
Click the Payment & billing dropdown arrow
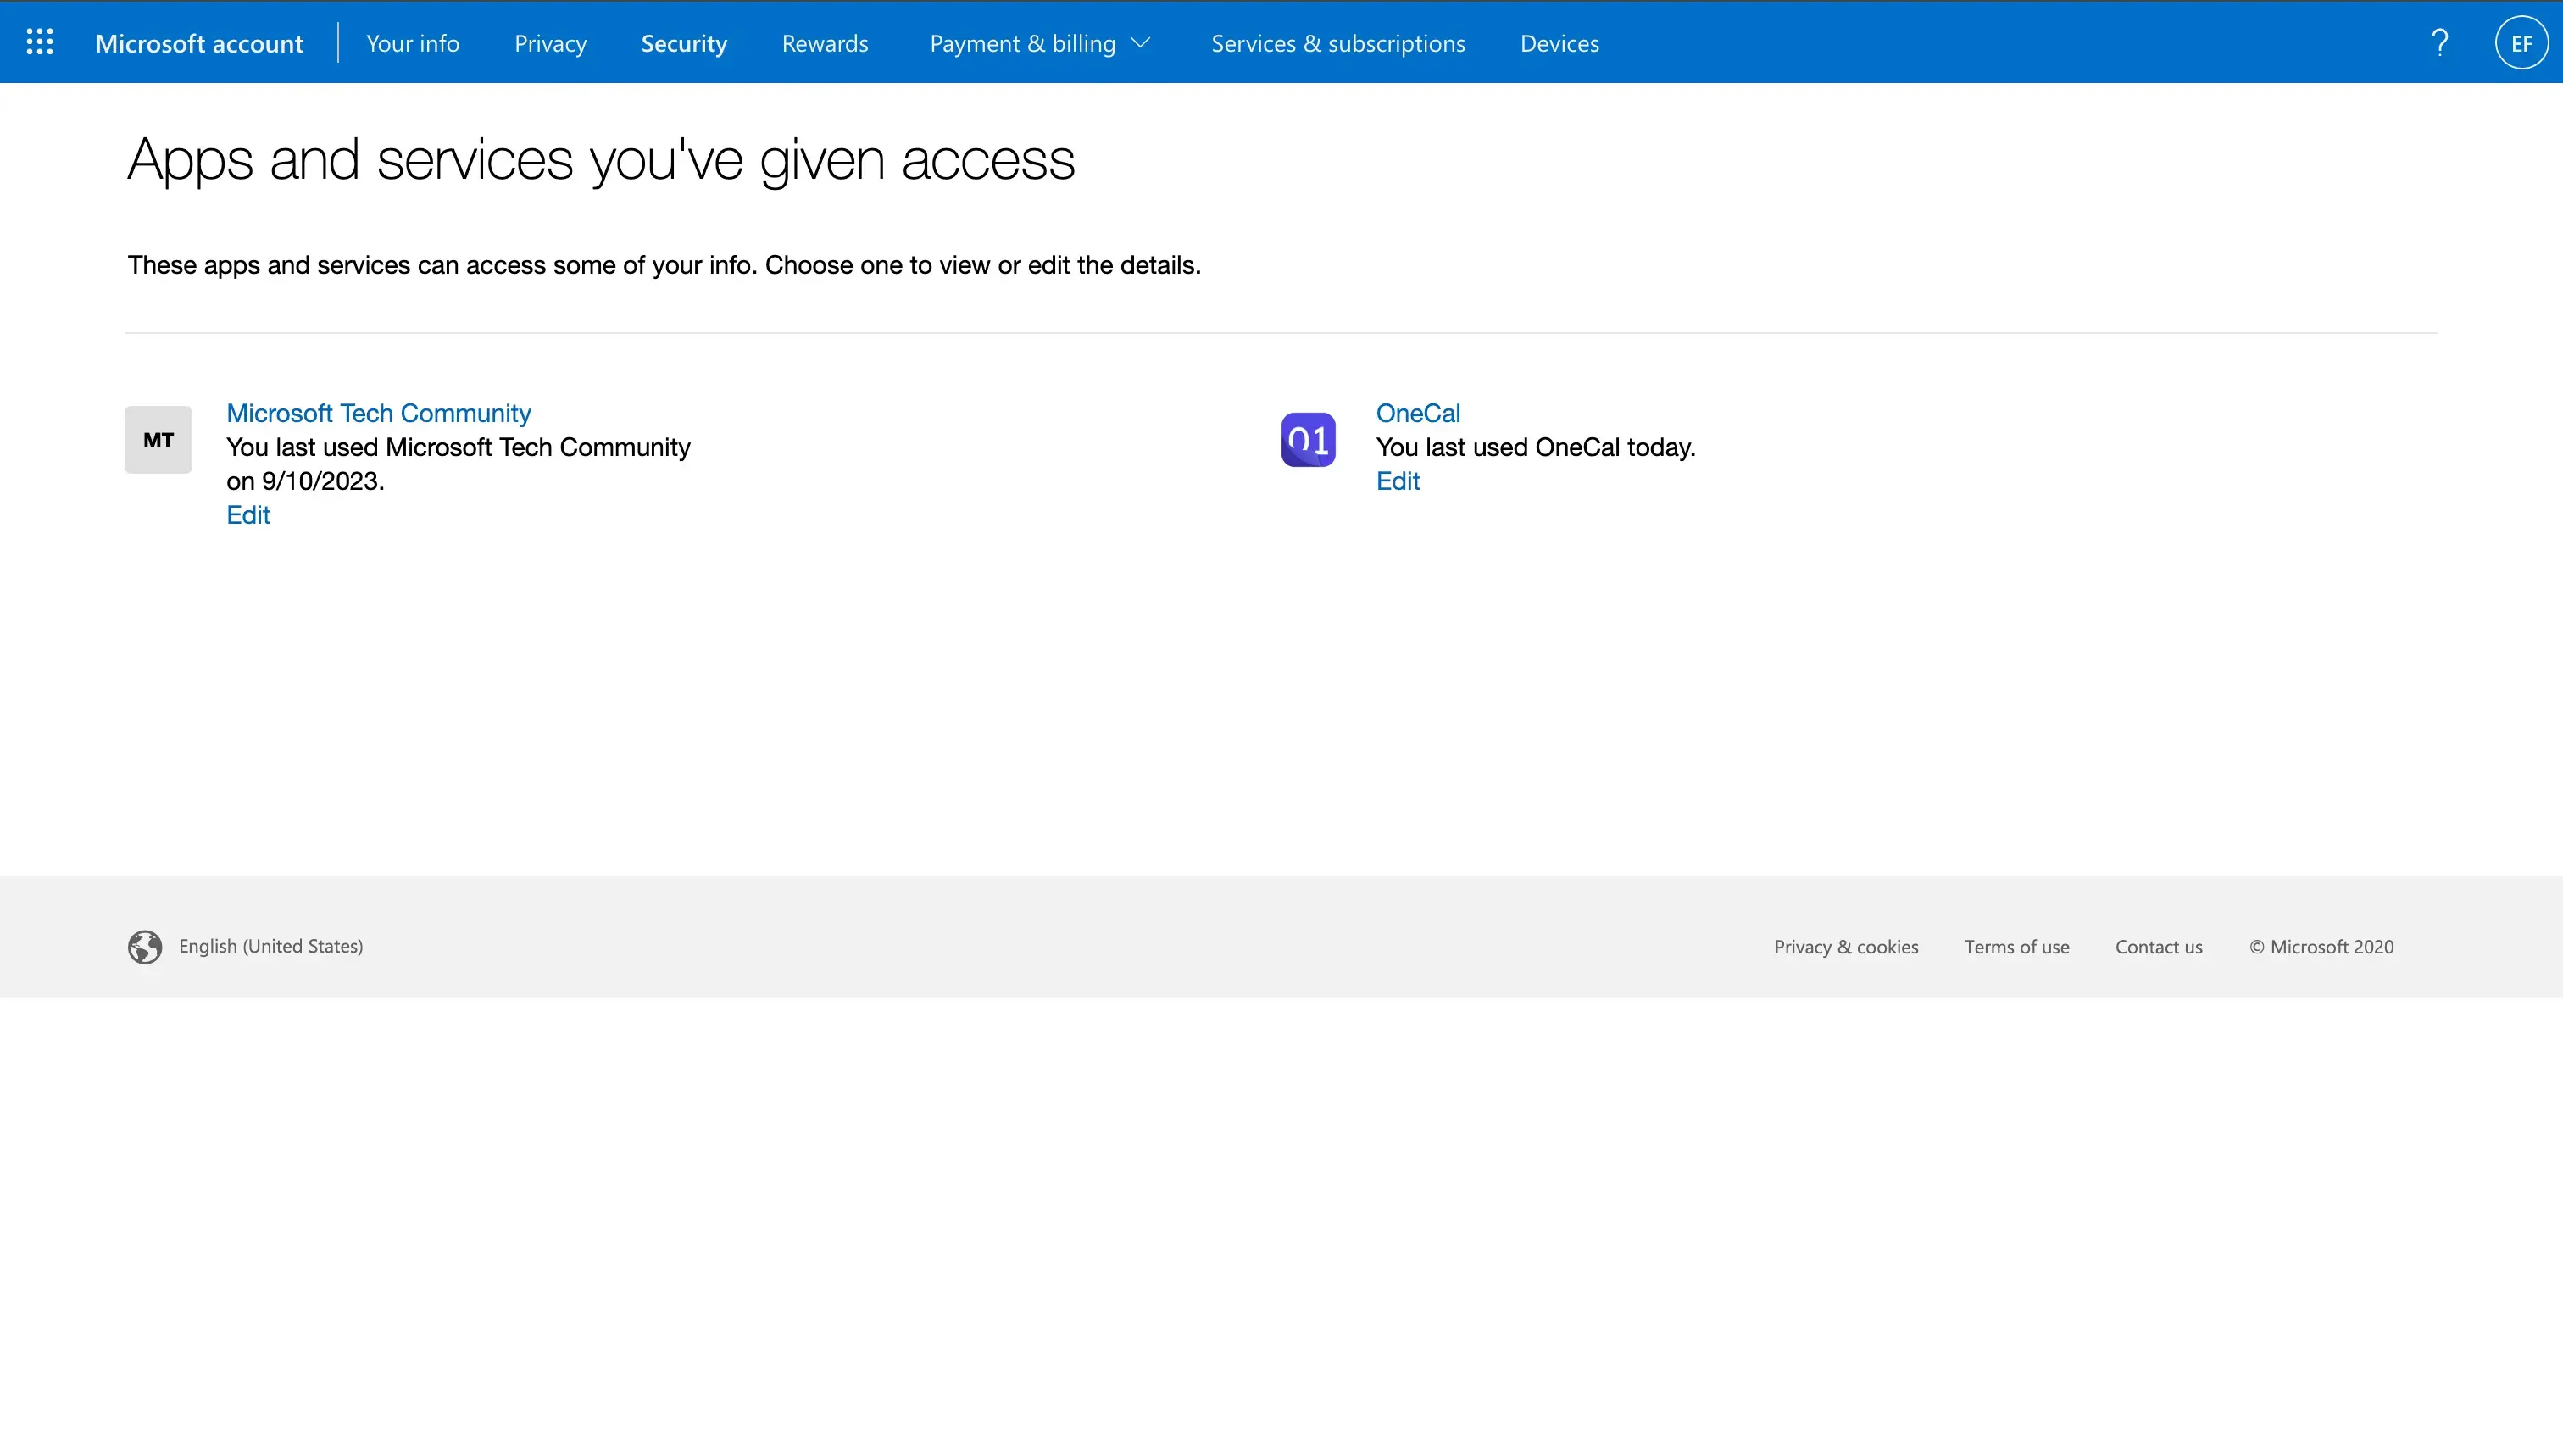click(1146, 42)
